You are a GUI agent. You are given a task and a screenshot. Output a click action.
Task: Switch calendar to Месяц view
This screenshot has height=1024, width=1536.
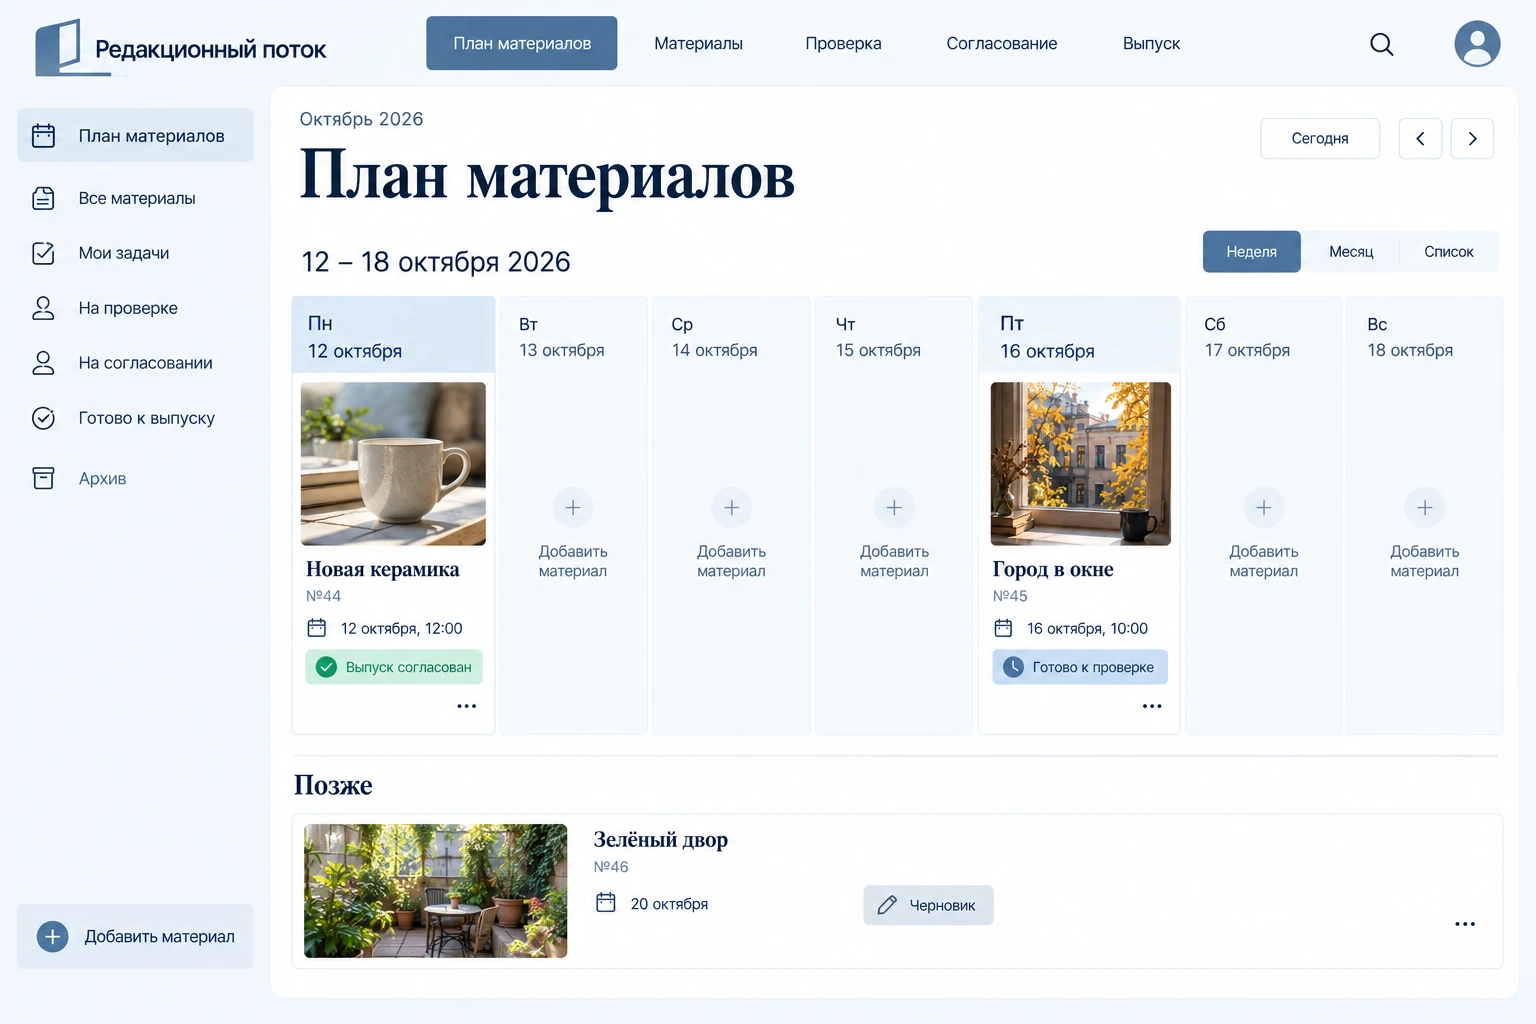click(1351, 252)
